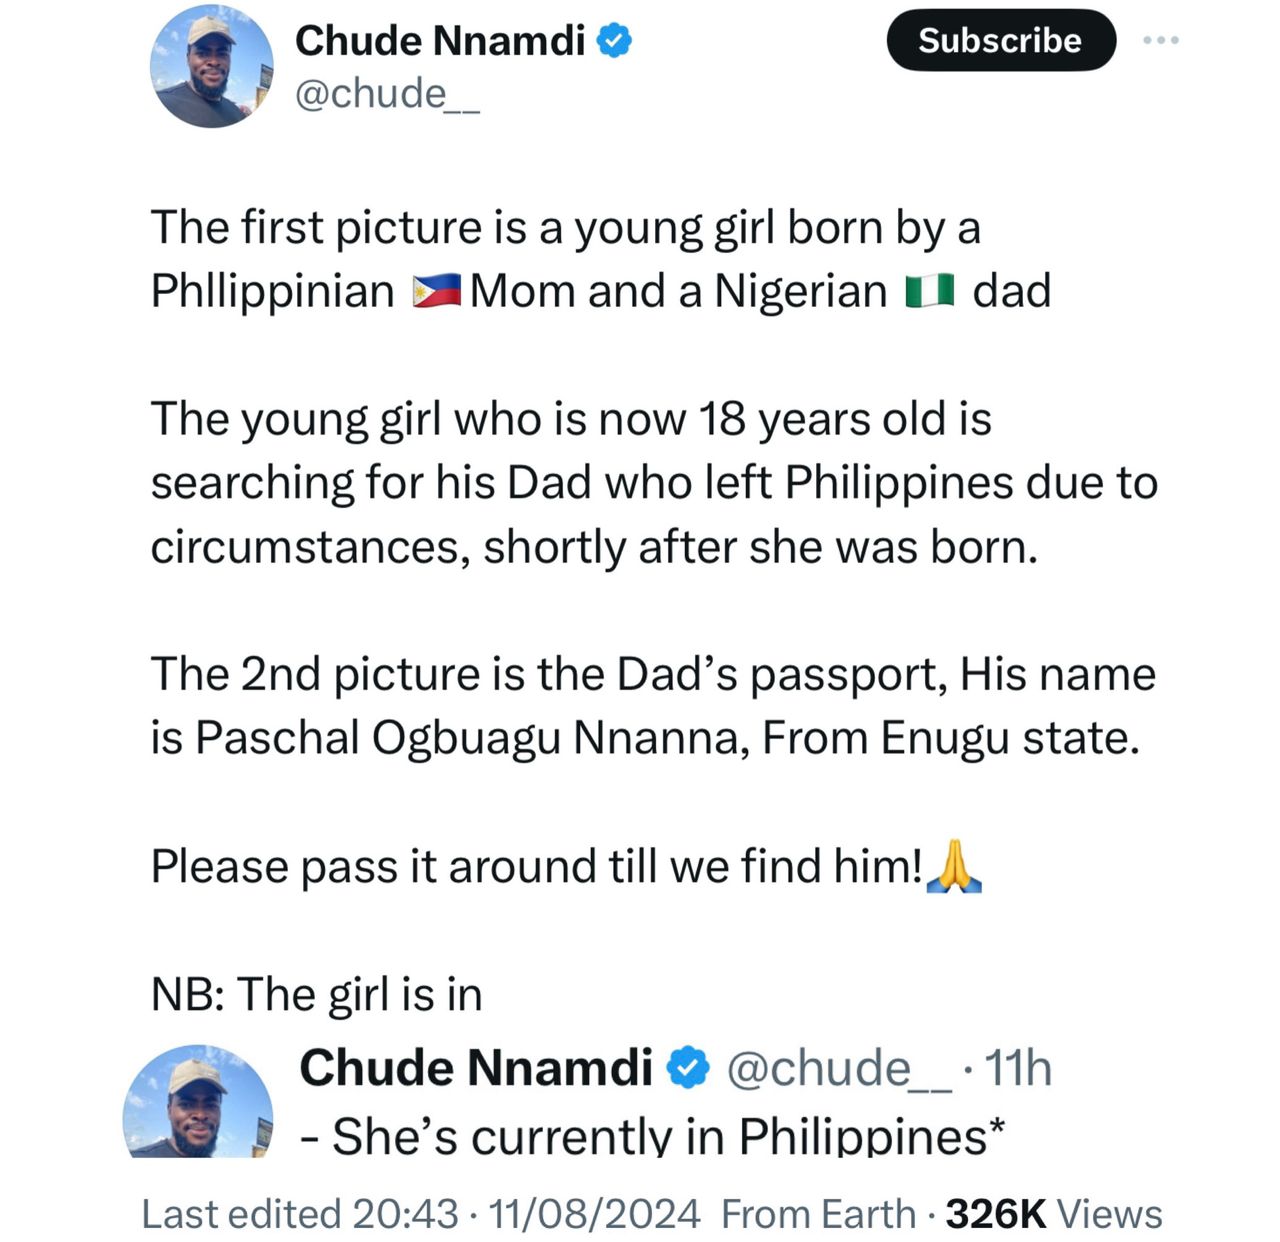Open the Last edited 20:43 edit history
1280x1242 pixels.
pyautogui.click(x=300, y=1214)
